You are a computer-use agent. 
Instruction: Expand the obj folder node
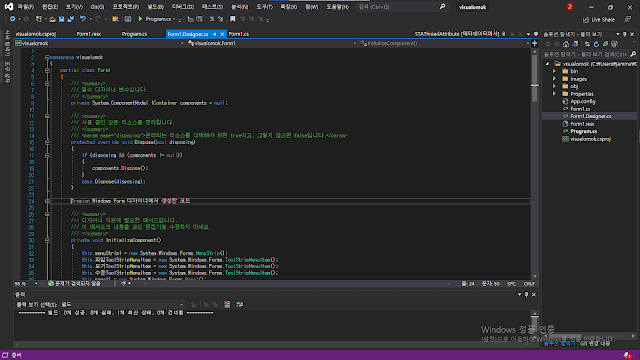[554, 87]
